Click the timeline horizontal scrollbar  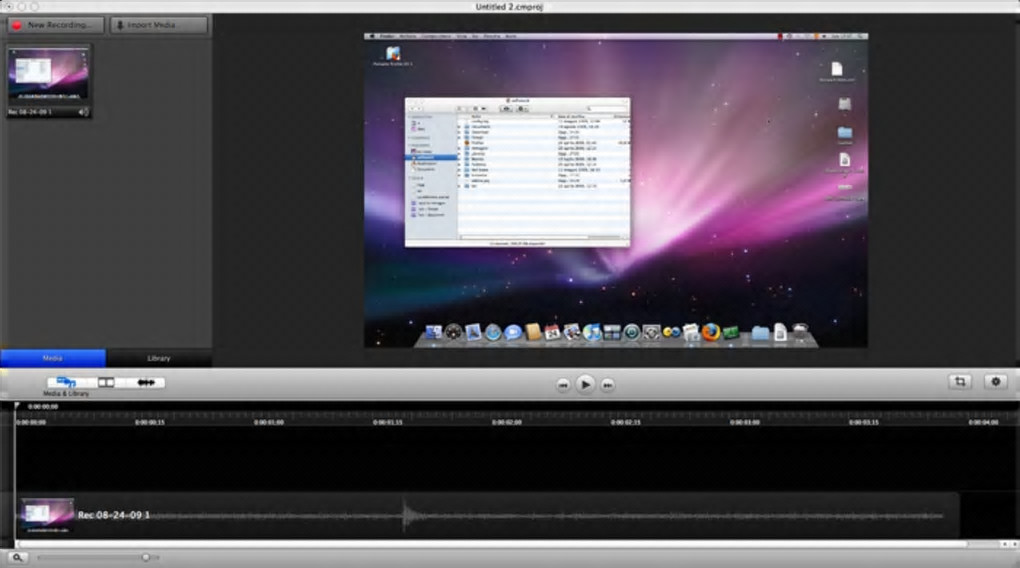490,544
